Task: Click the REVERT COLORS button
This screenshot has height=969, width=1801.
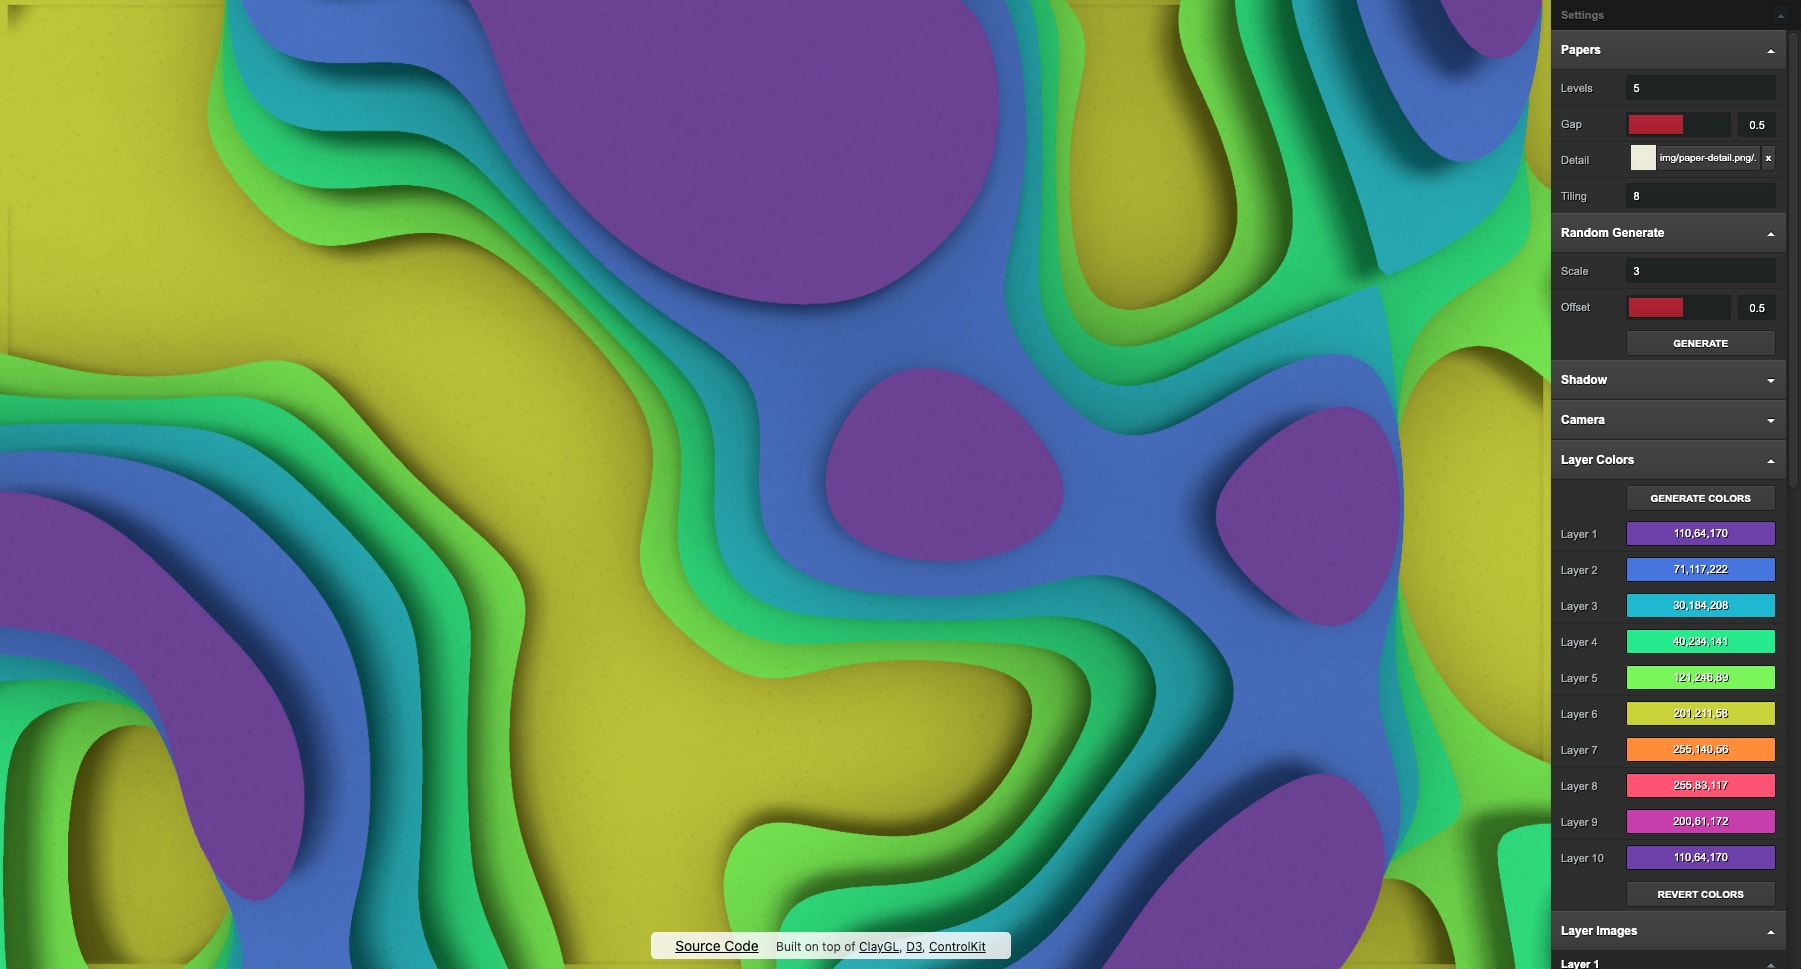Action: point(1700,894)
